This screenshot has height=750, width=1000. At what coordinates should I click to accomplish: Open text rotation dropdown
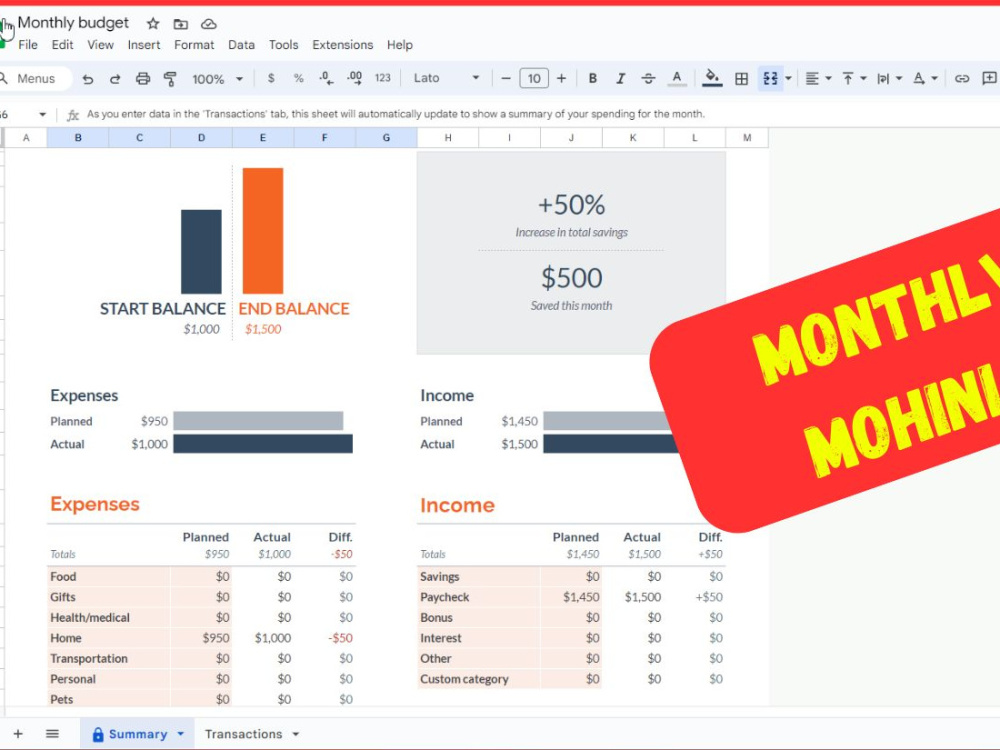coord(925,78)
